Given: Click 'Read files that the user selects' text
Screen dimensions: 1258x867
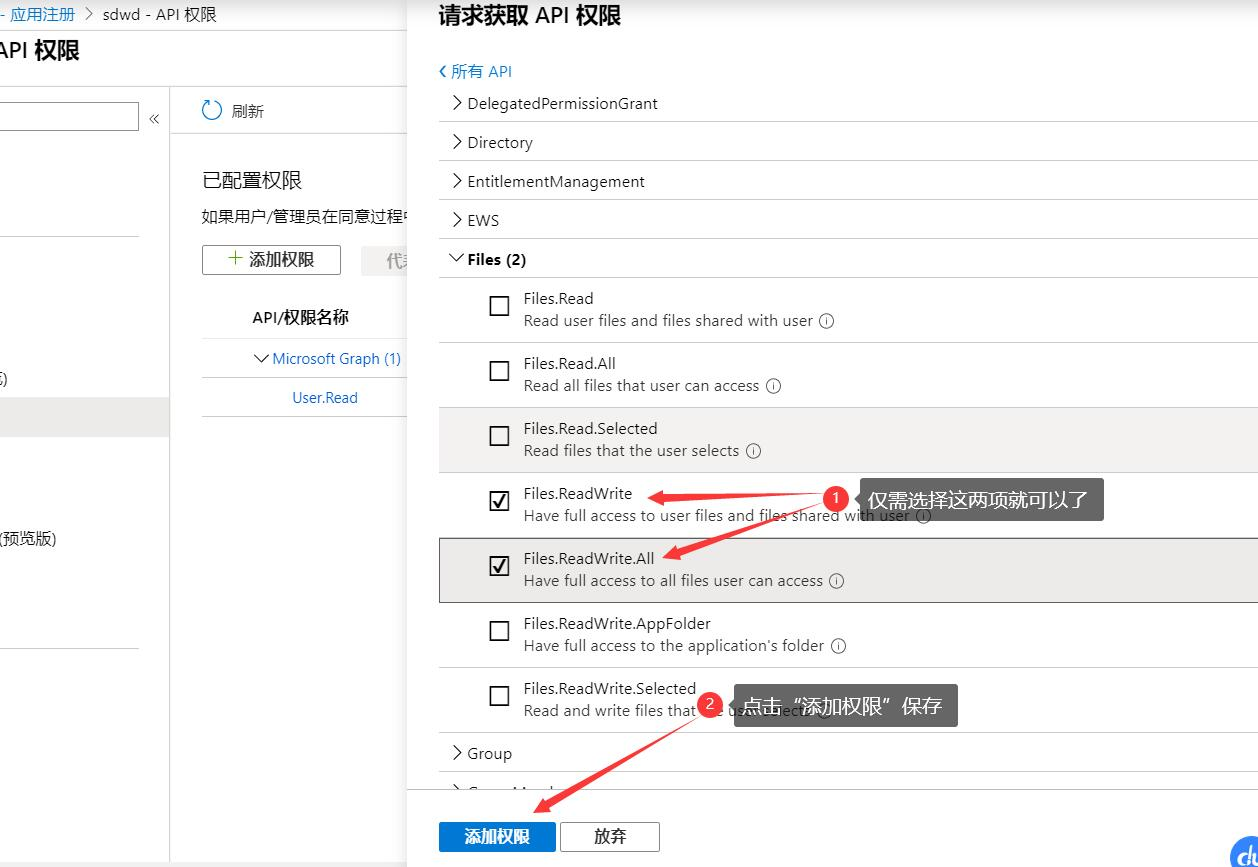Looking at the screenshot, I should [x=631, y=451].
